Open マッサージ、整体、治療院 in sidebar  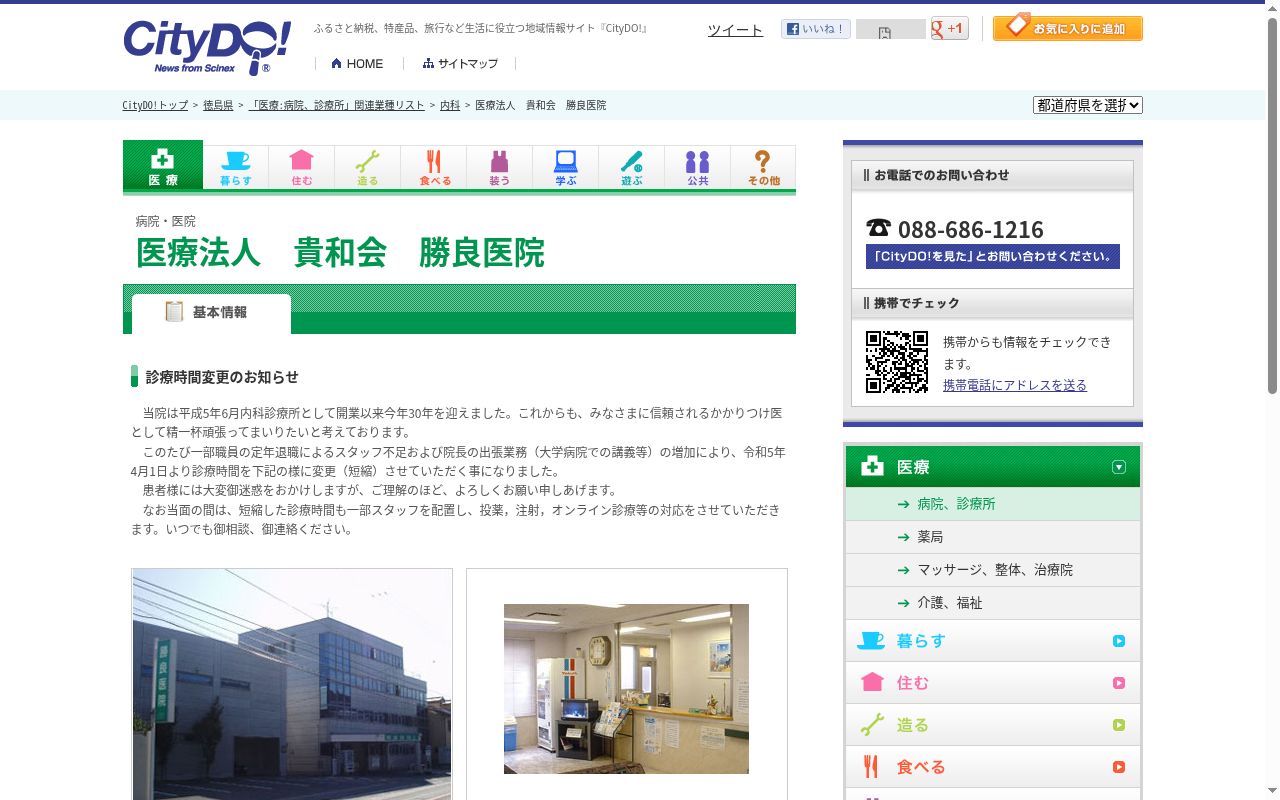992,570
